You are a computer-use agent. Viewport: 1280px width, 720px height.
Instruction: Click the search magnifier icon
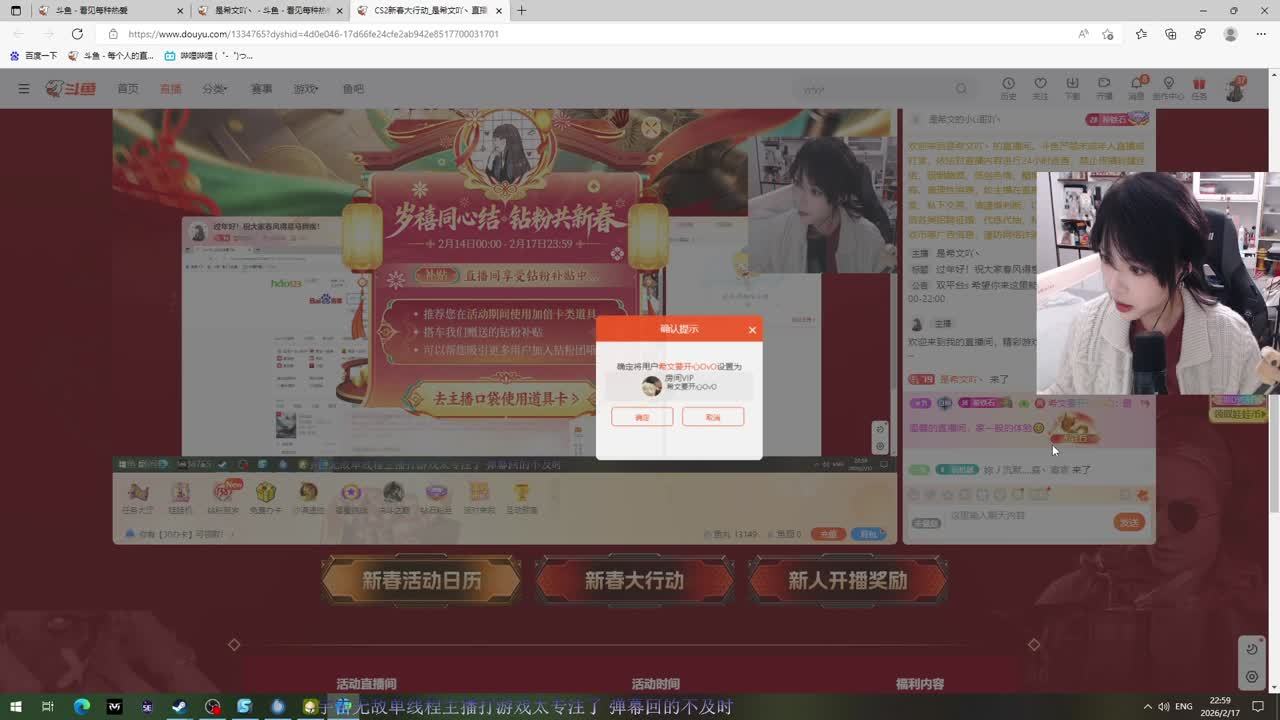[962, 89]
